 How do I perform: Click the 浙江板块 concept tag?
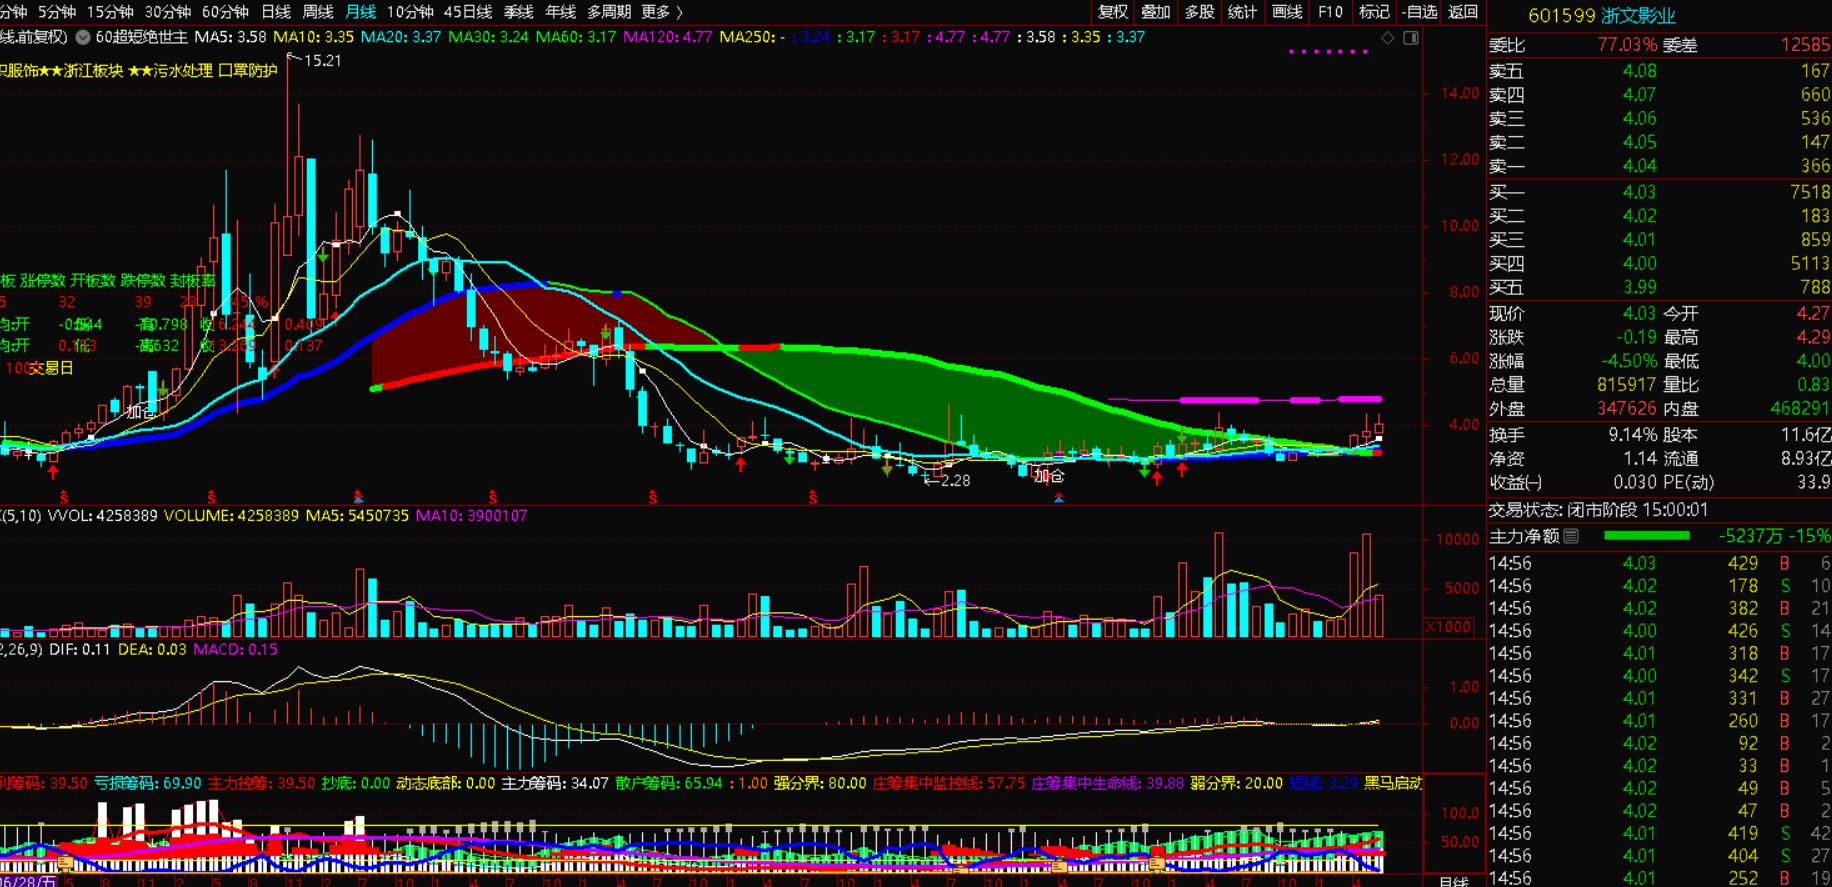(x=94, y=71)
